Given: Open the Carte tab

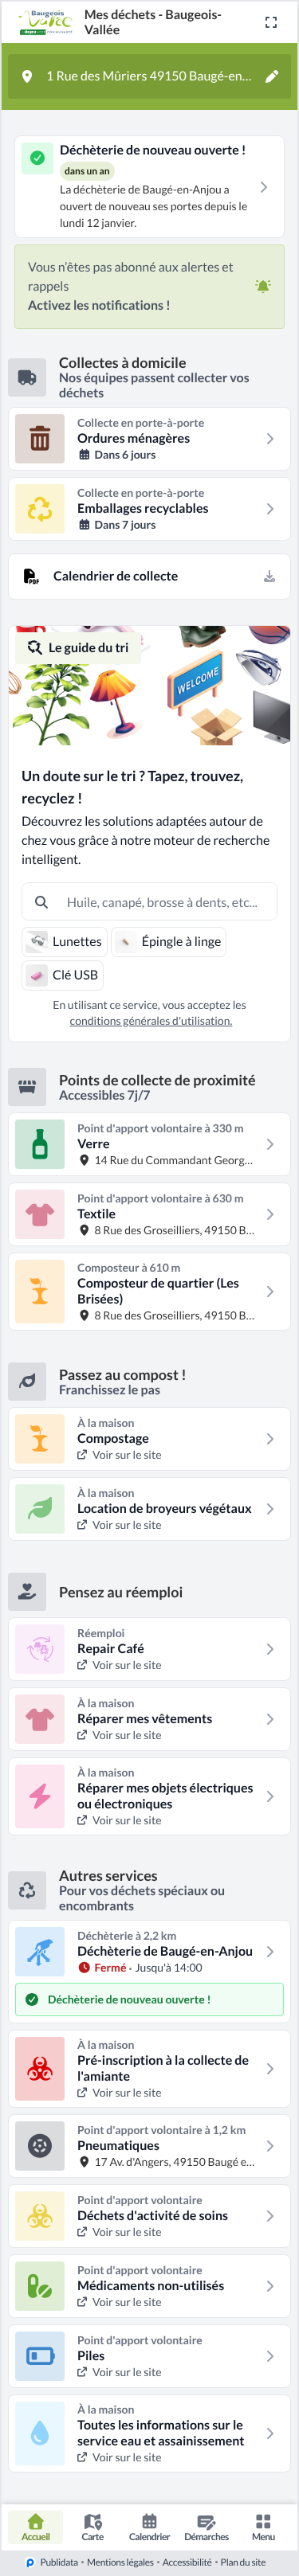Looking at the screenshot, I should (x=93, y=2527).
